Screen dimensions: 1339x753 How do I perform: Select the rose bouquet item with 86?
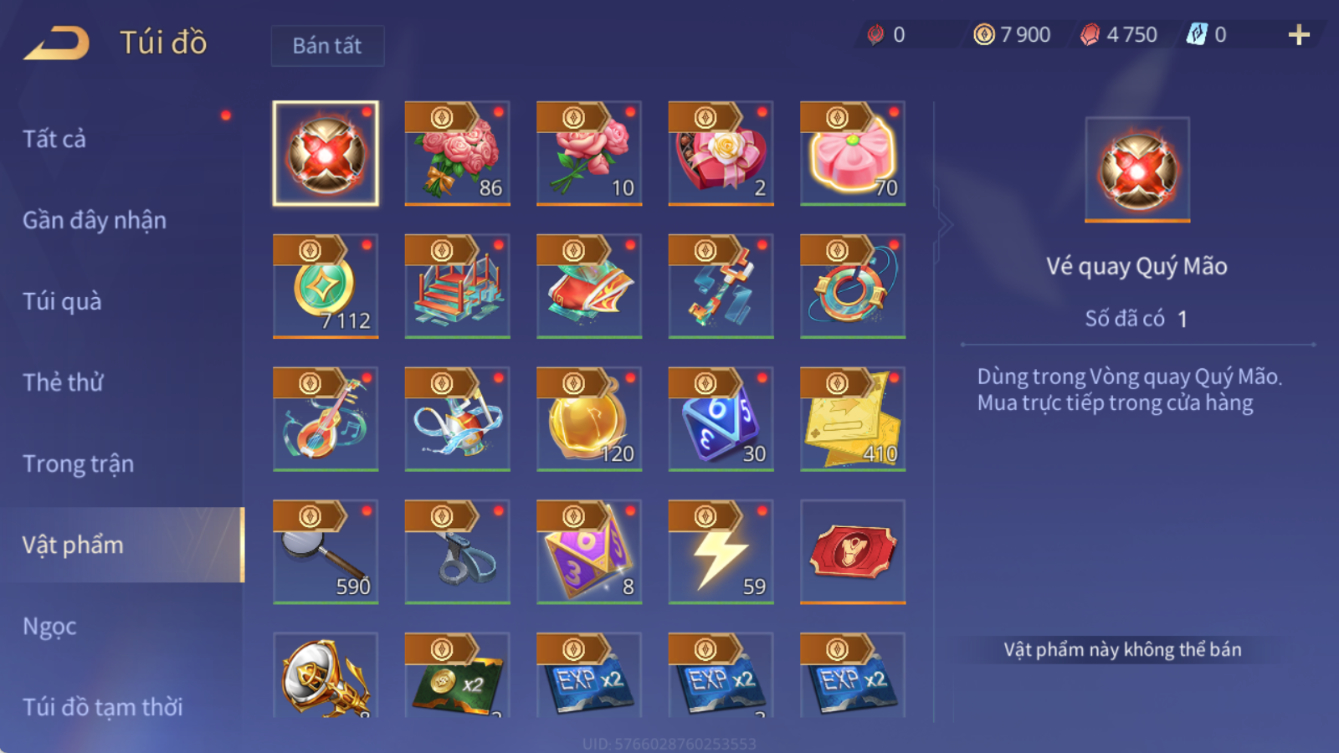[x=457, y=153]
